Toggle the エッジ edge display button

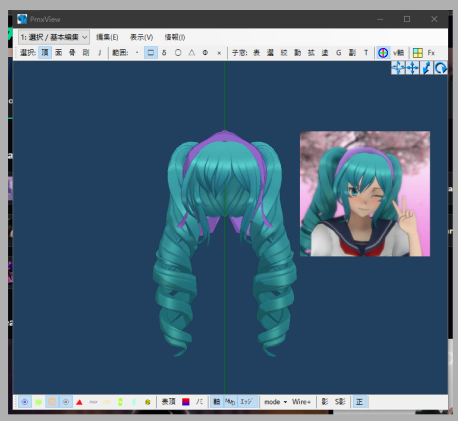247,402
